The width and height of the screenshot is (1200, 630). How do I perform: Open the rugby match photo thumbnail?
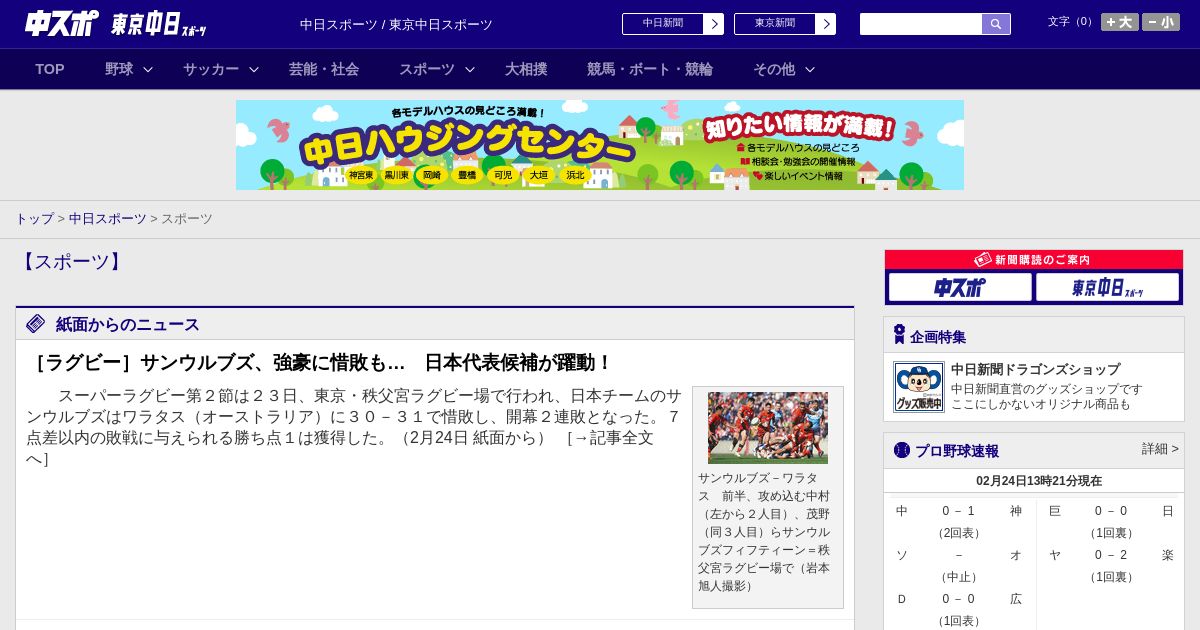pos(768,428)
